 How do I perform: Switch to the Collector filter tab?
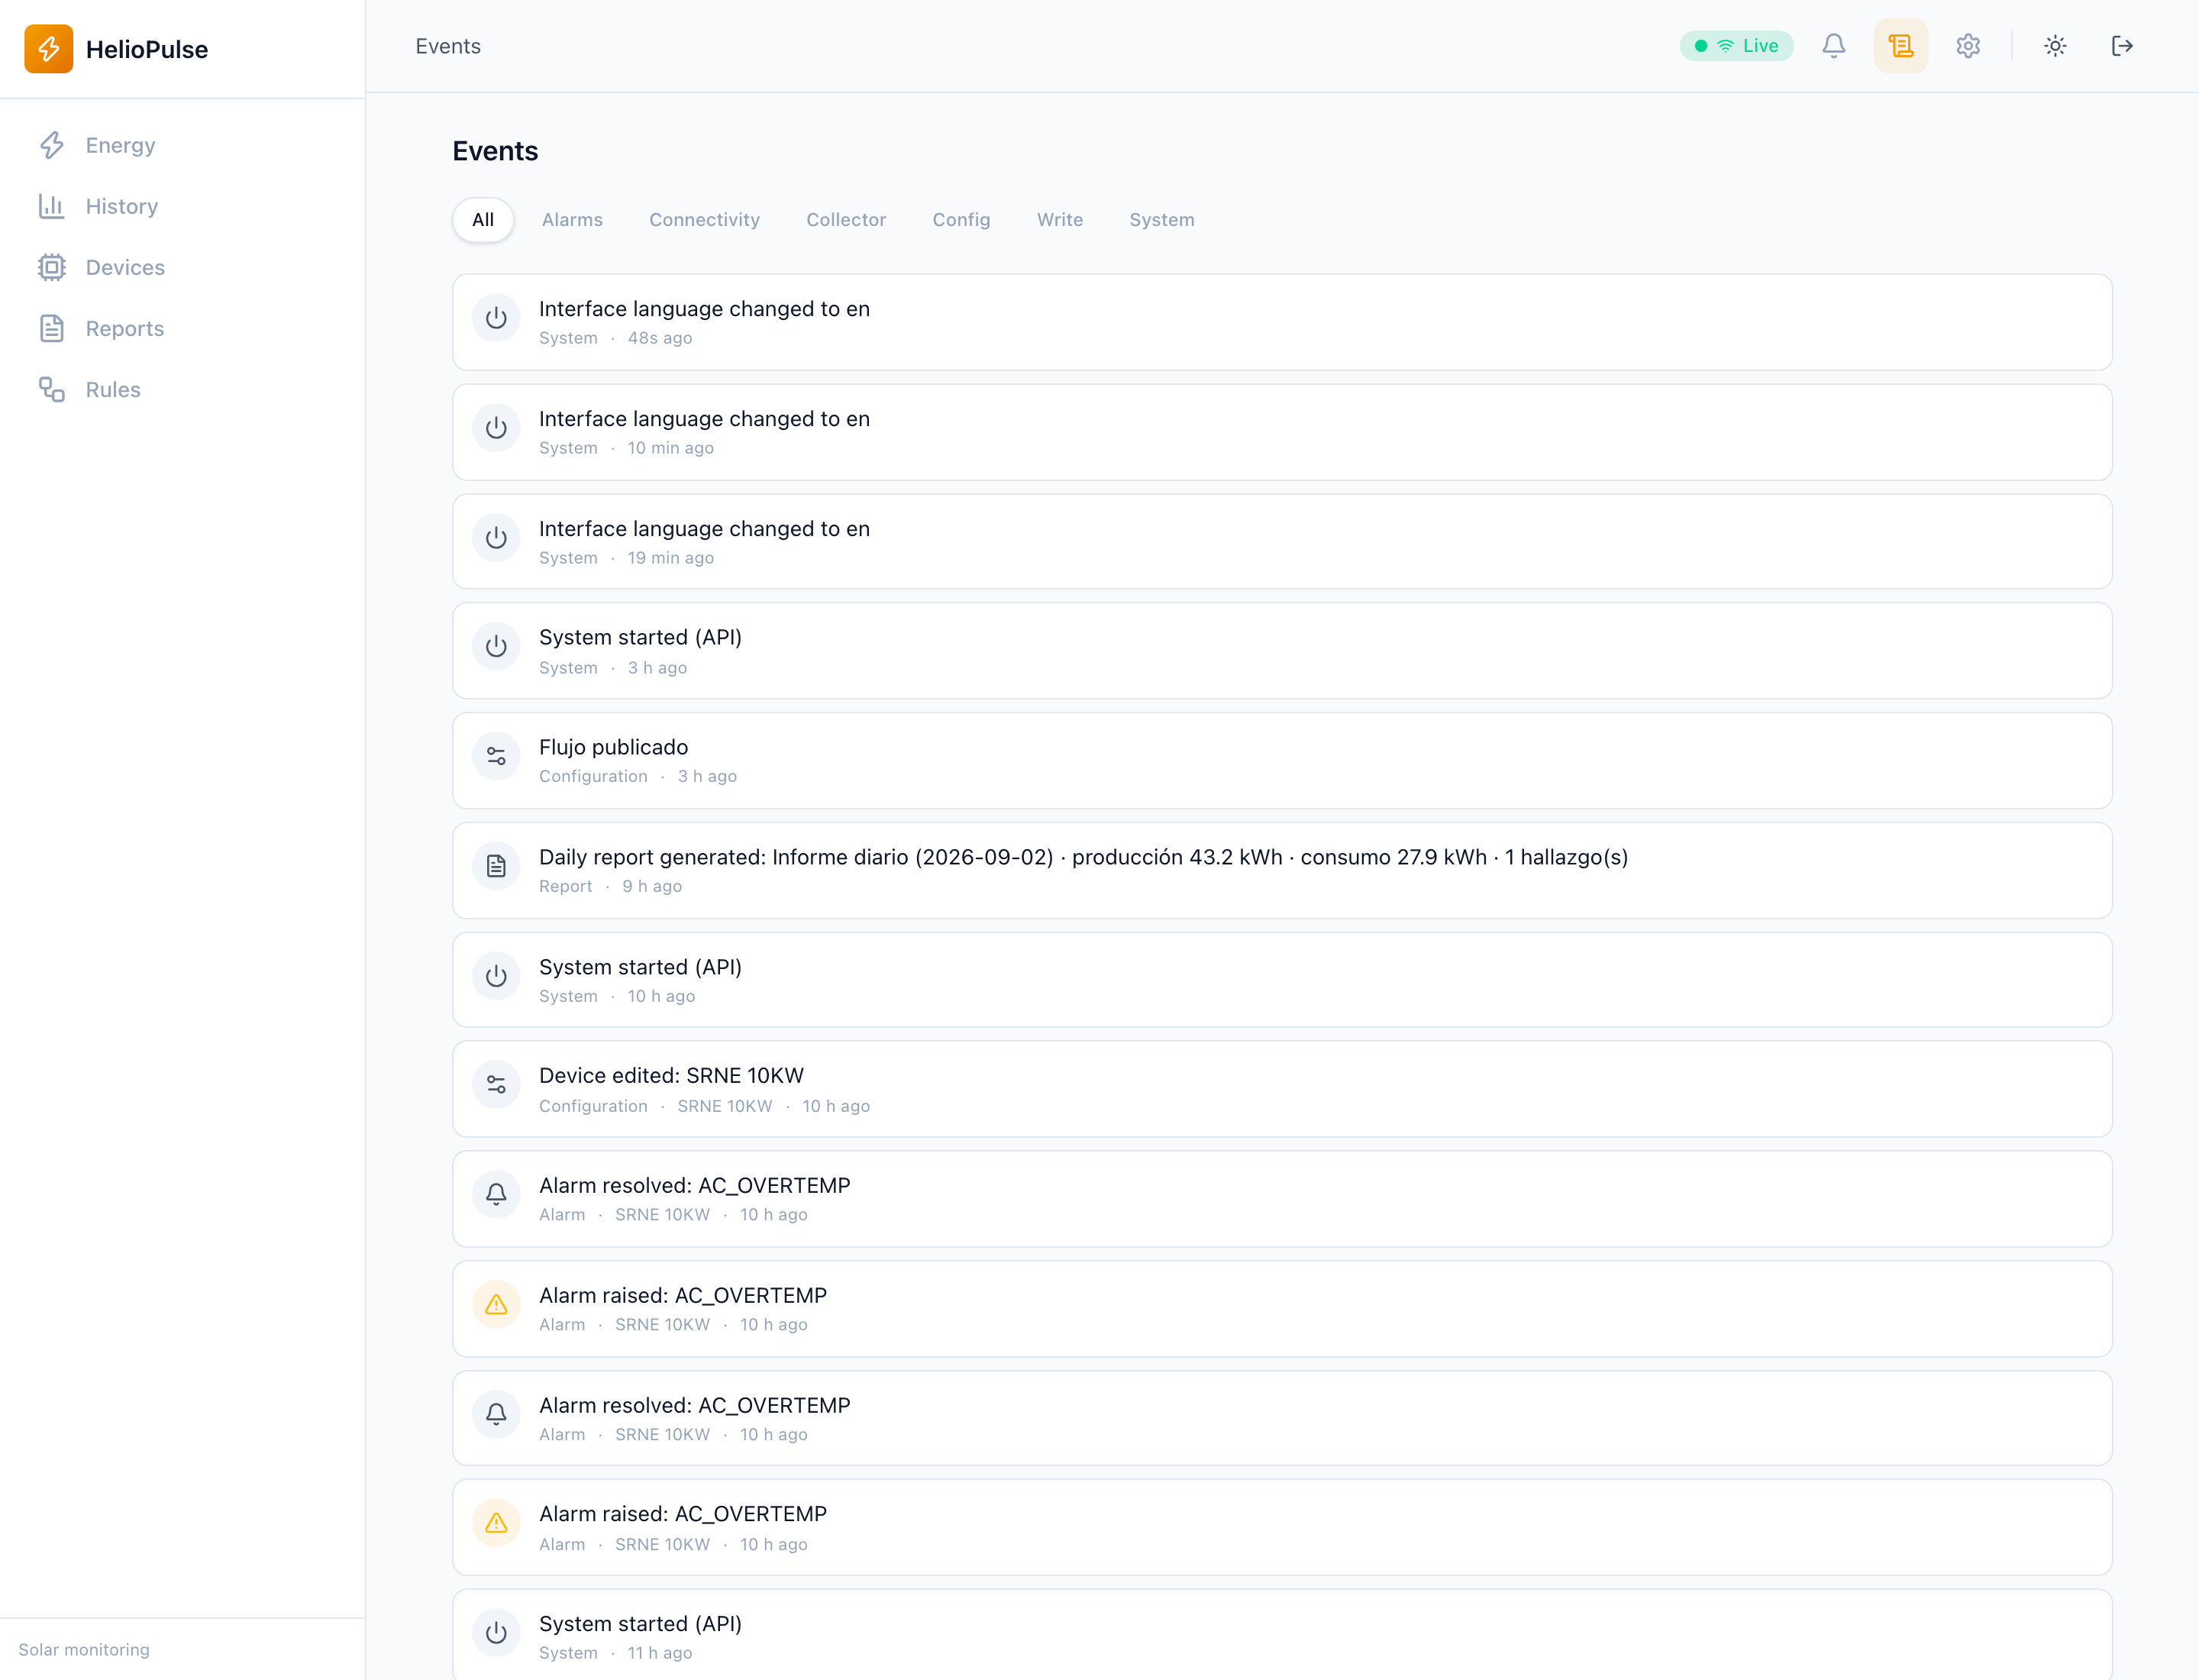tap(846, 220)
